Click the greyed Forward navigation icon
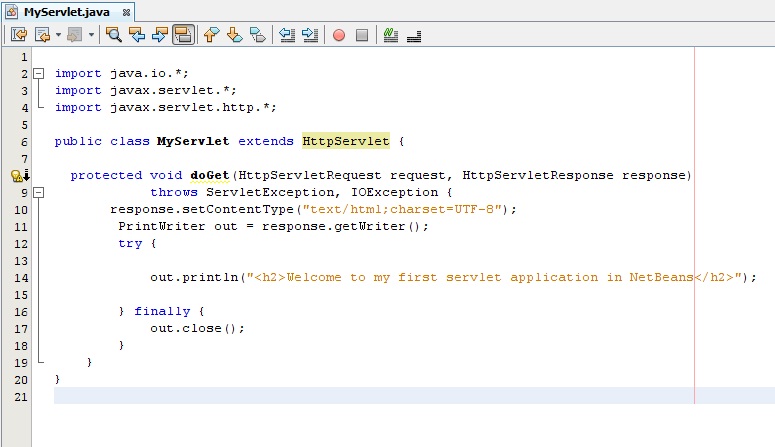775x447 pixels. (x=75, y=35)
